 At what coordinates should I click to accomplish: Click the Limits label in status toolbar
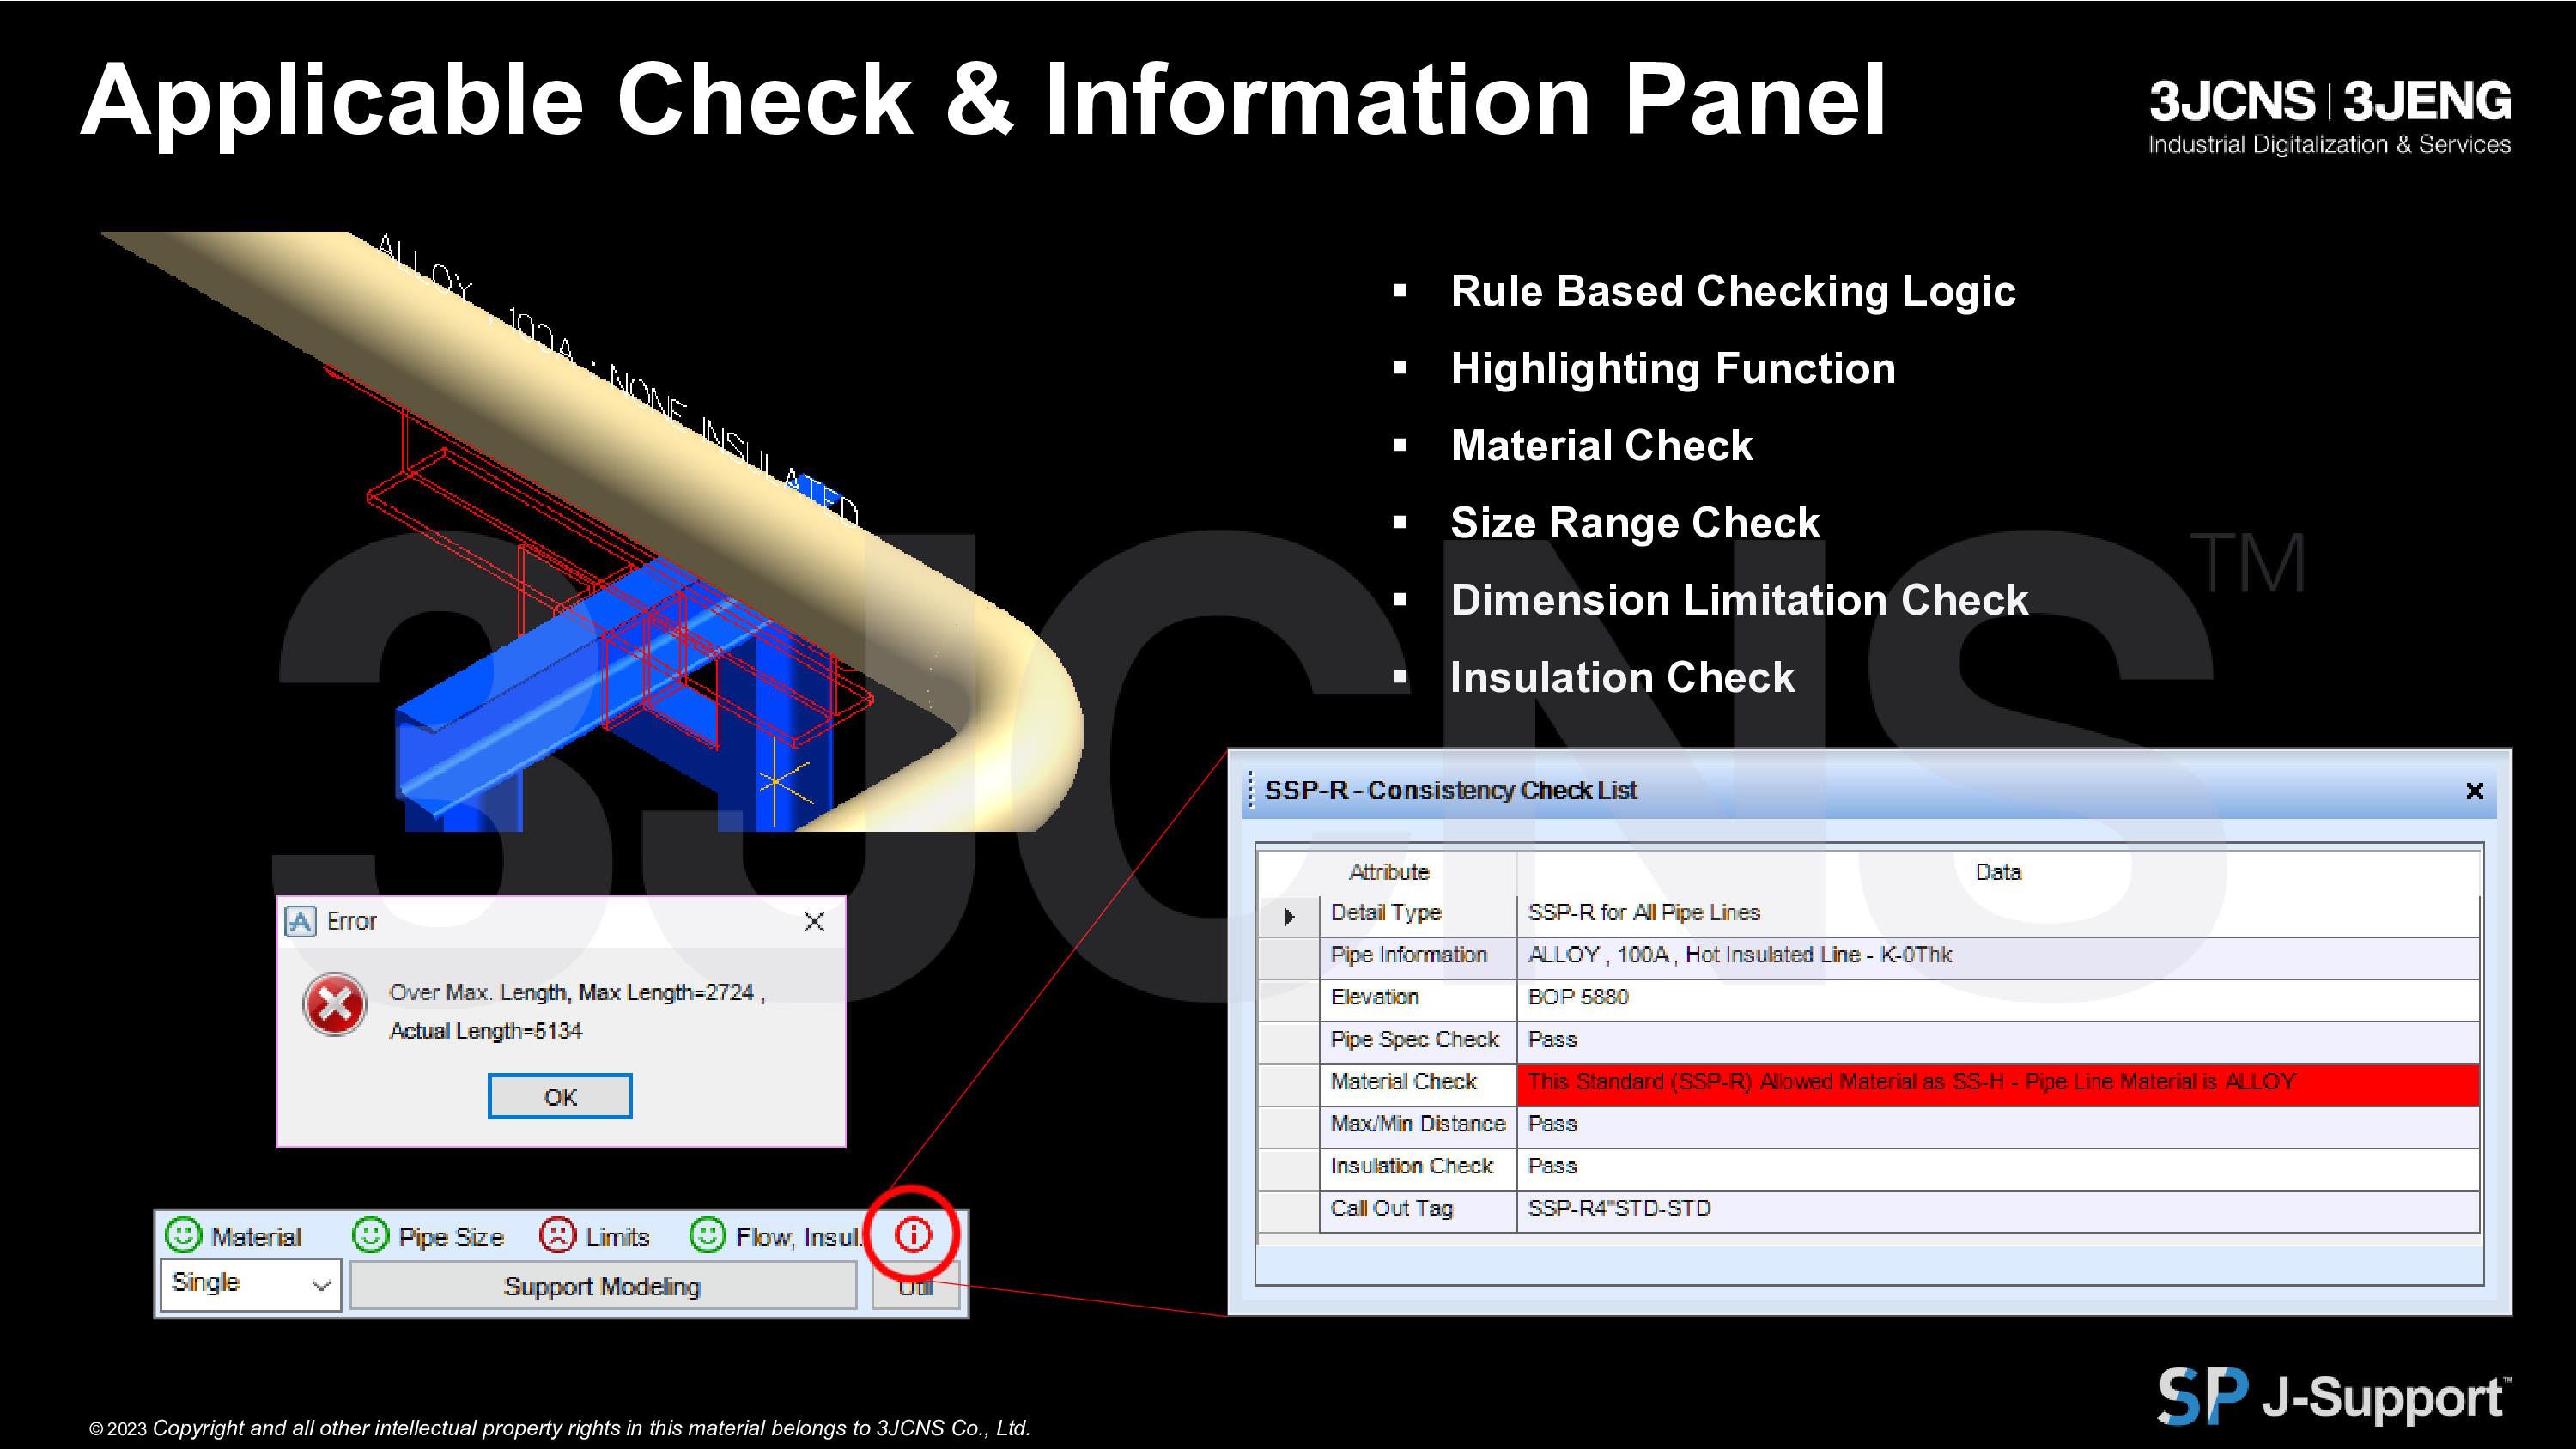(x=617, y=1237)
